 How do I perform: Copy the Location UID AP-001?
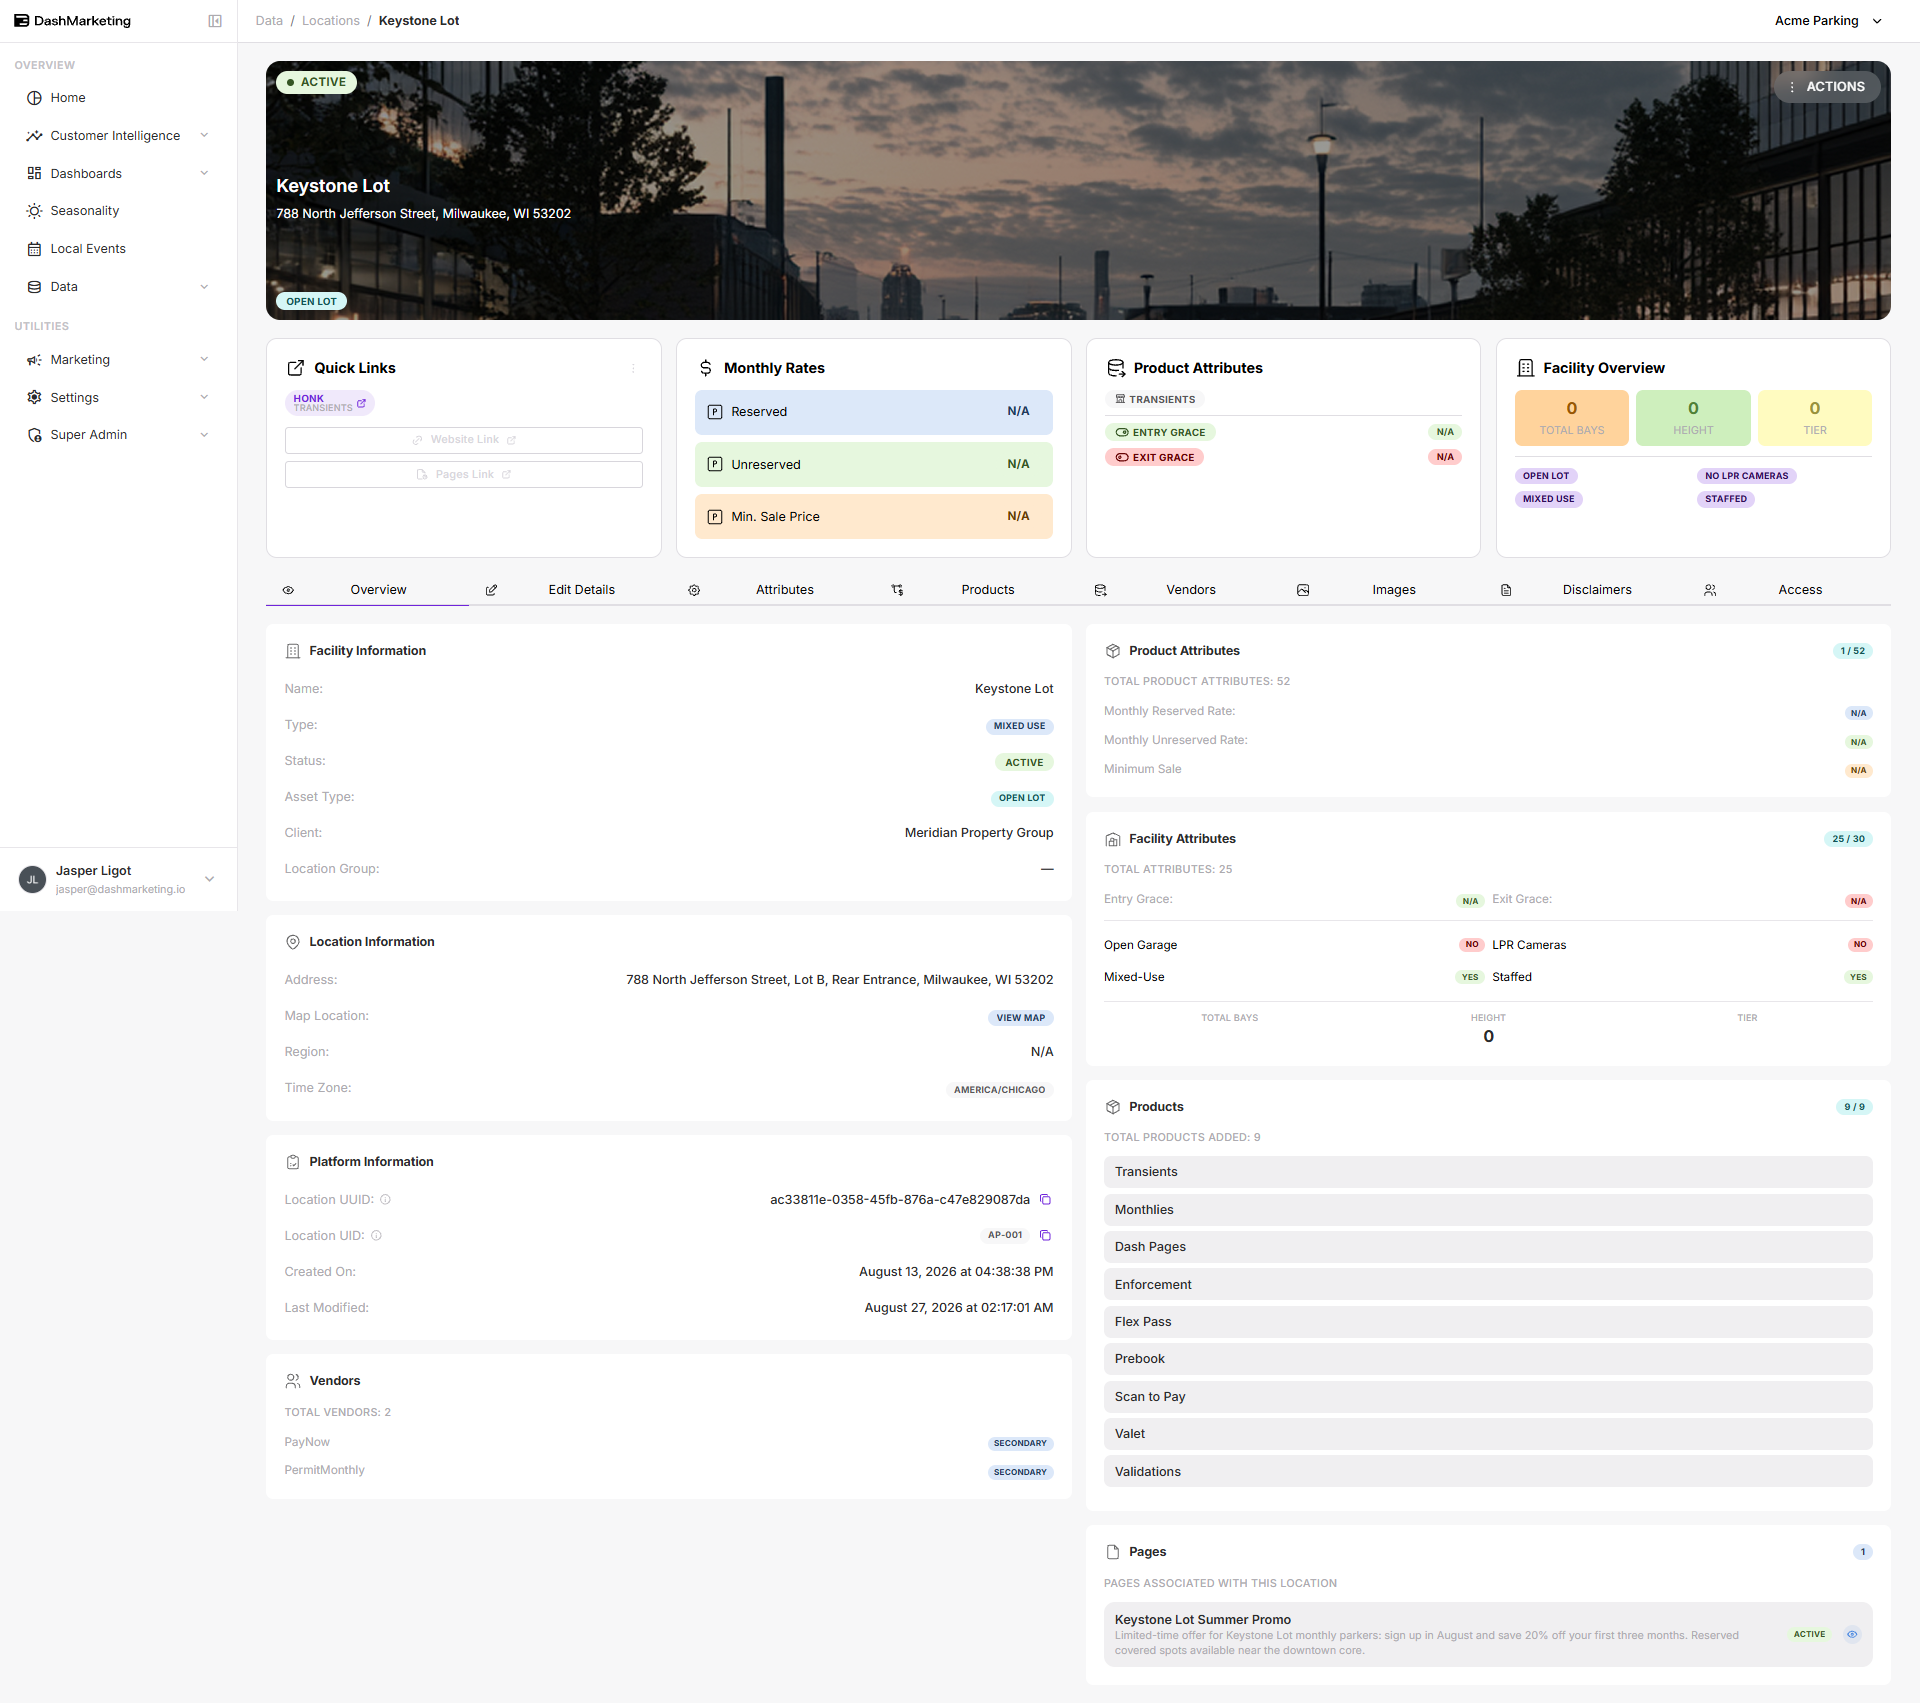(x=1045, y=1236)
